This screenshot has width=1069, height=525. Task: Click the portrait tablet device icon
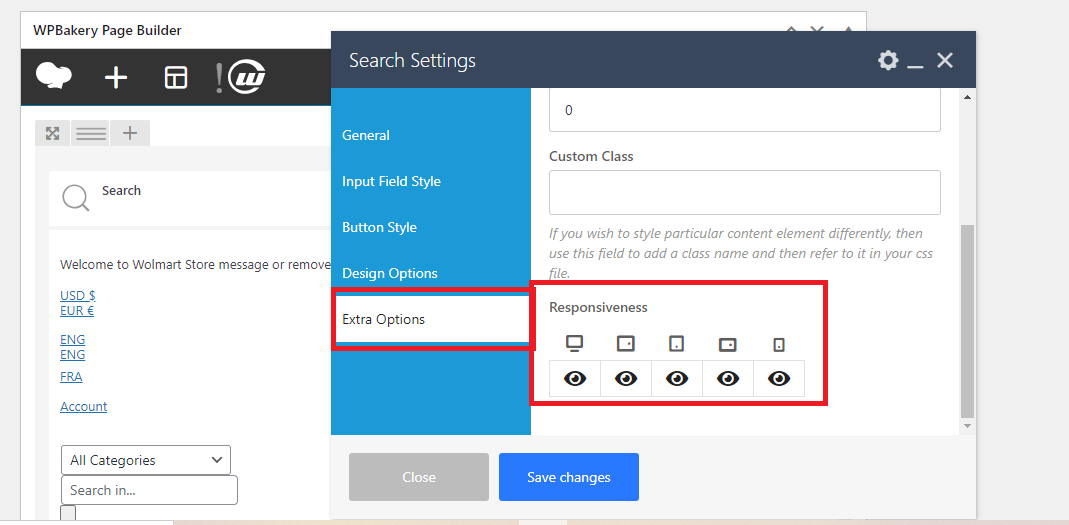[x=676, y=344]
